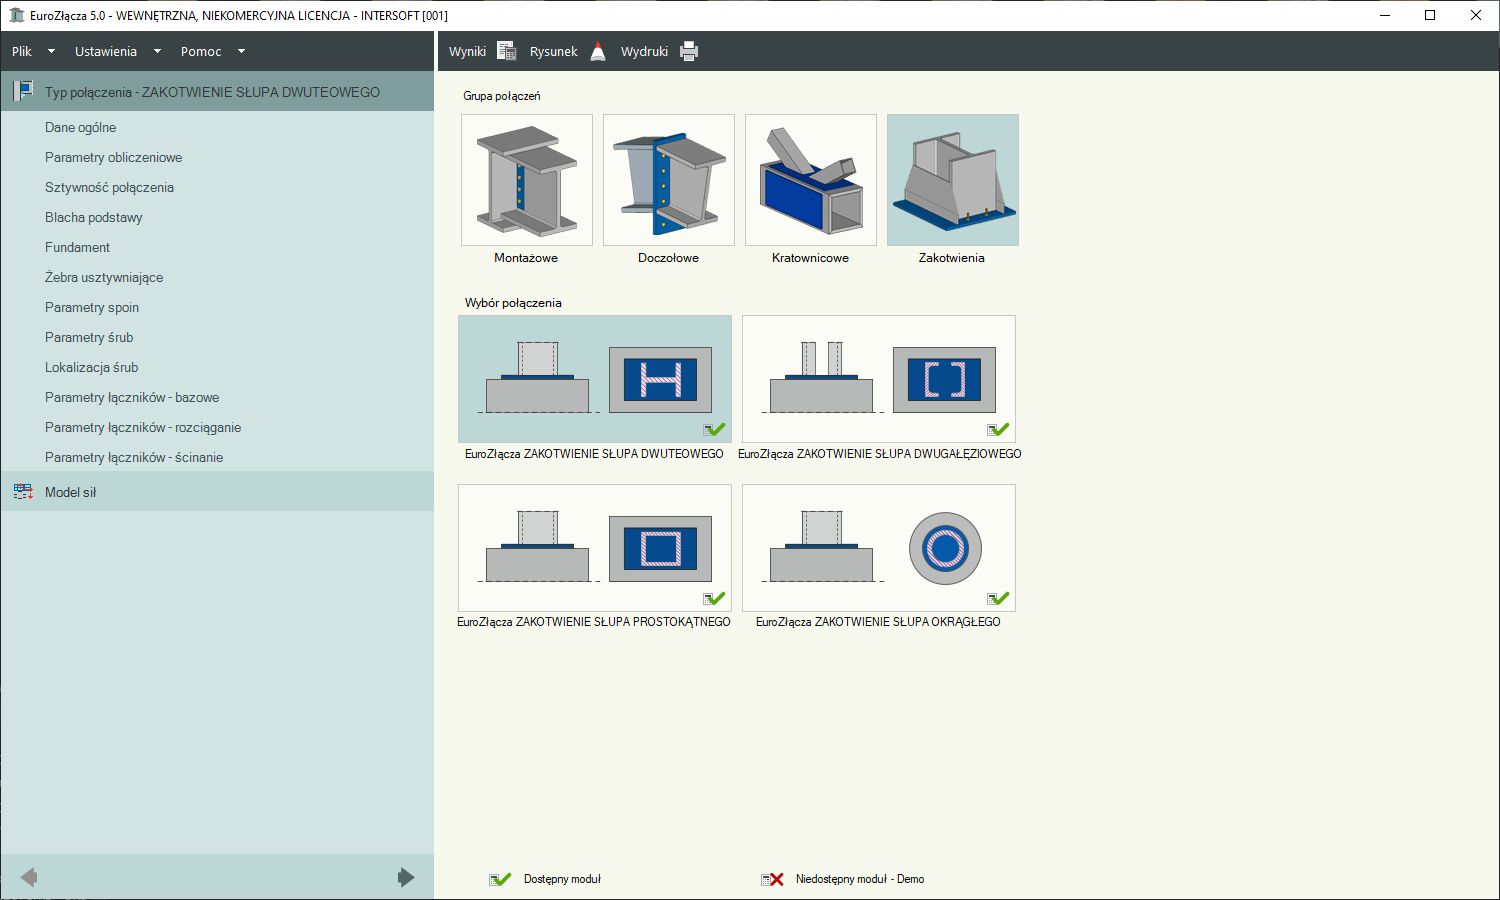Click caption EuroZłącza ZAKOTWIENIE SŁUPA DWUGAŁĘZIOWEGO

[880, 454]
